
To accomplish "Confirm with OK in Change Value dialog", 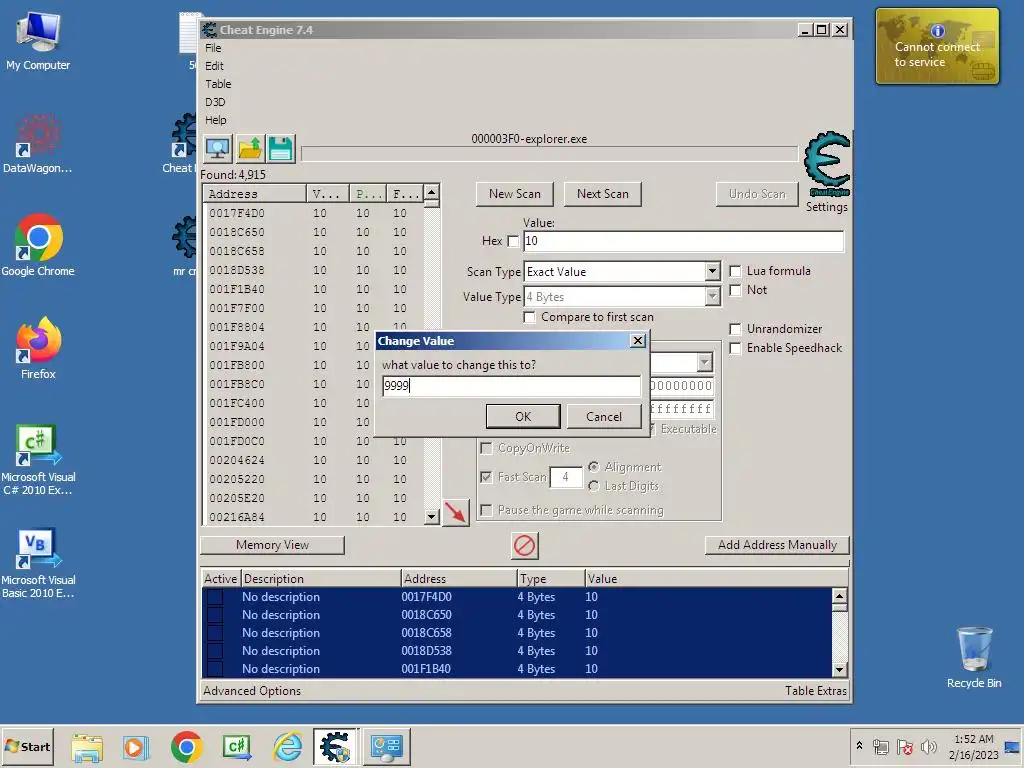I will coord(523,417).
